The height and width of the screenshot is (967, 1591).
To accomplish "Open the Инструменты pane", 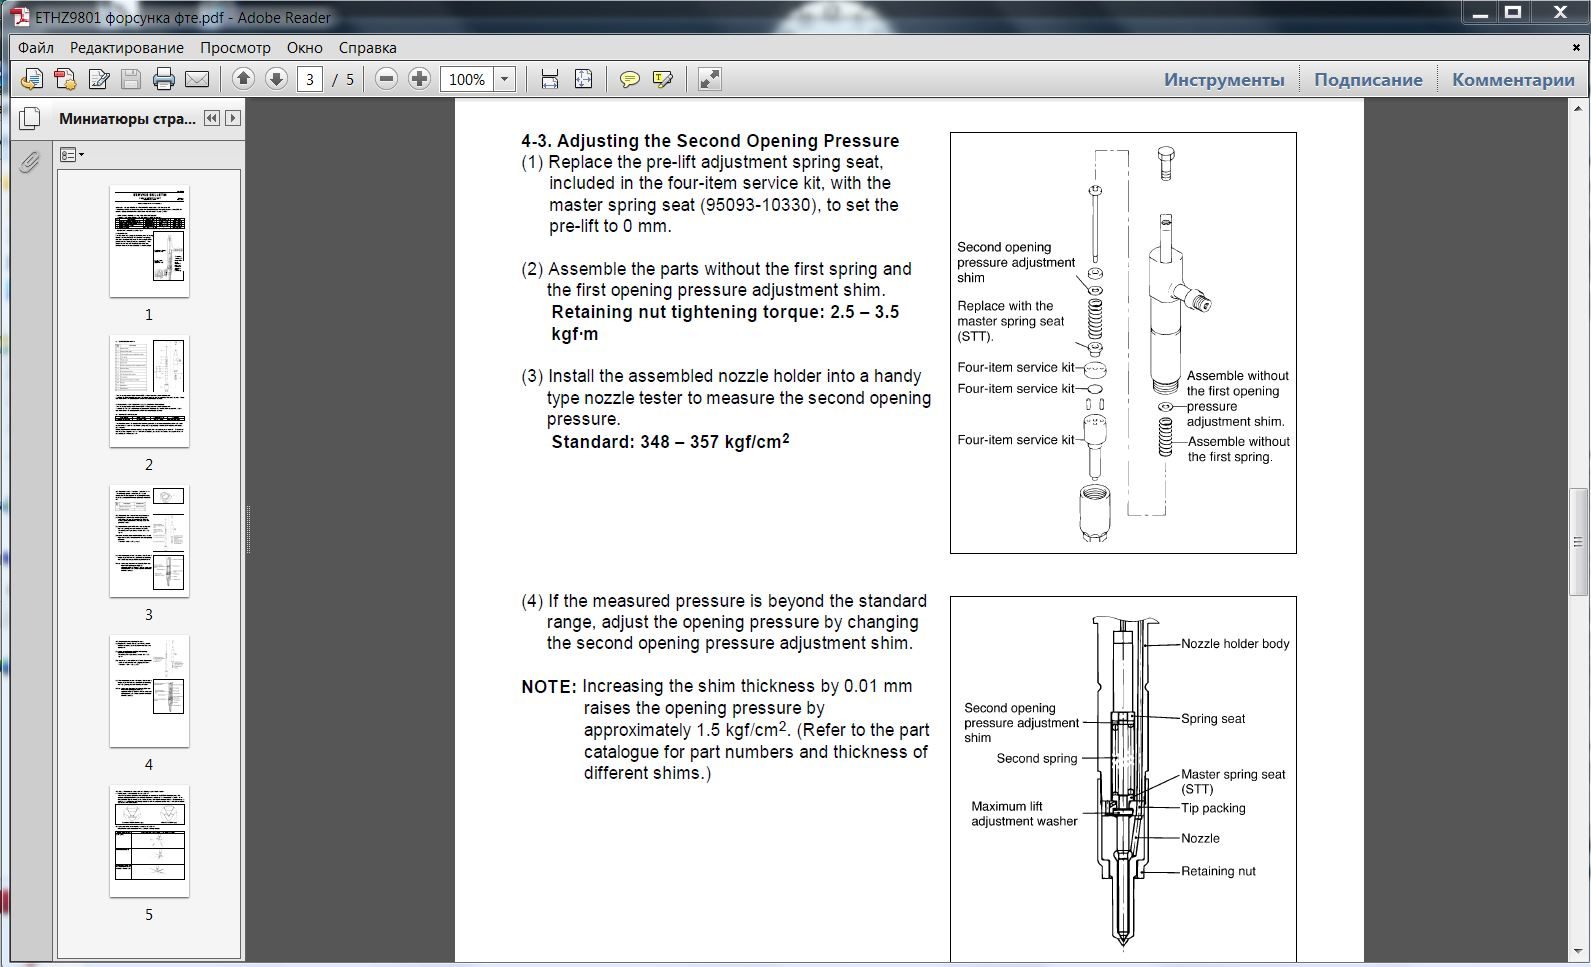I will coord(1224,80).
